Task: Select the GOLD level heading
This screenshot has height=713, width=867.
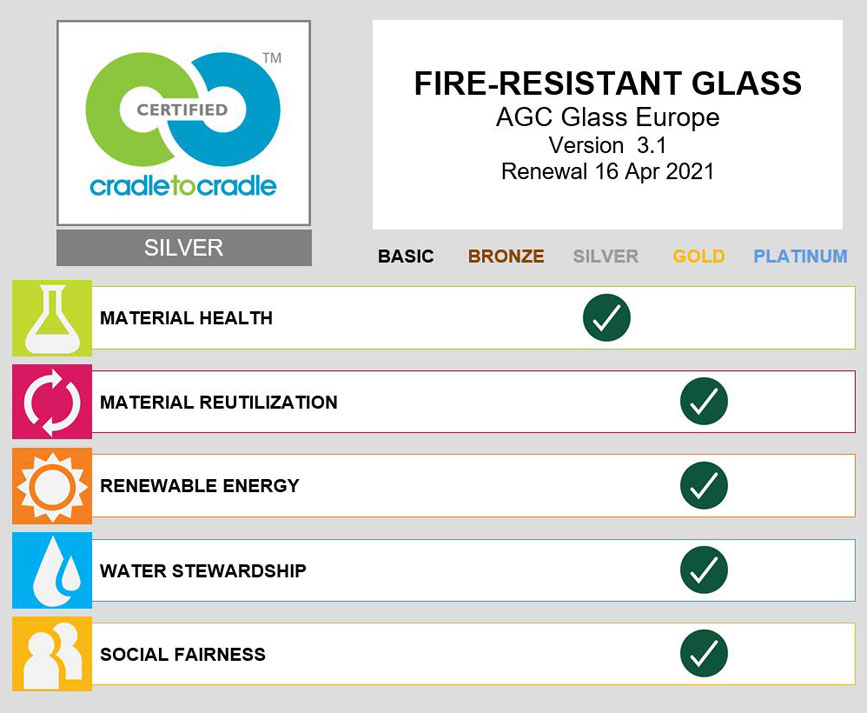Action: (x=698, y=256)
